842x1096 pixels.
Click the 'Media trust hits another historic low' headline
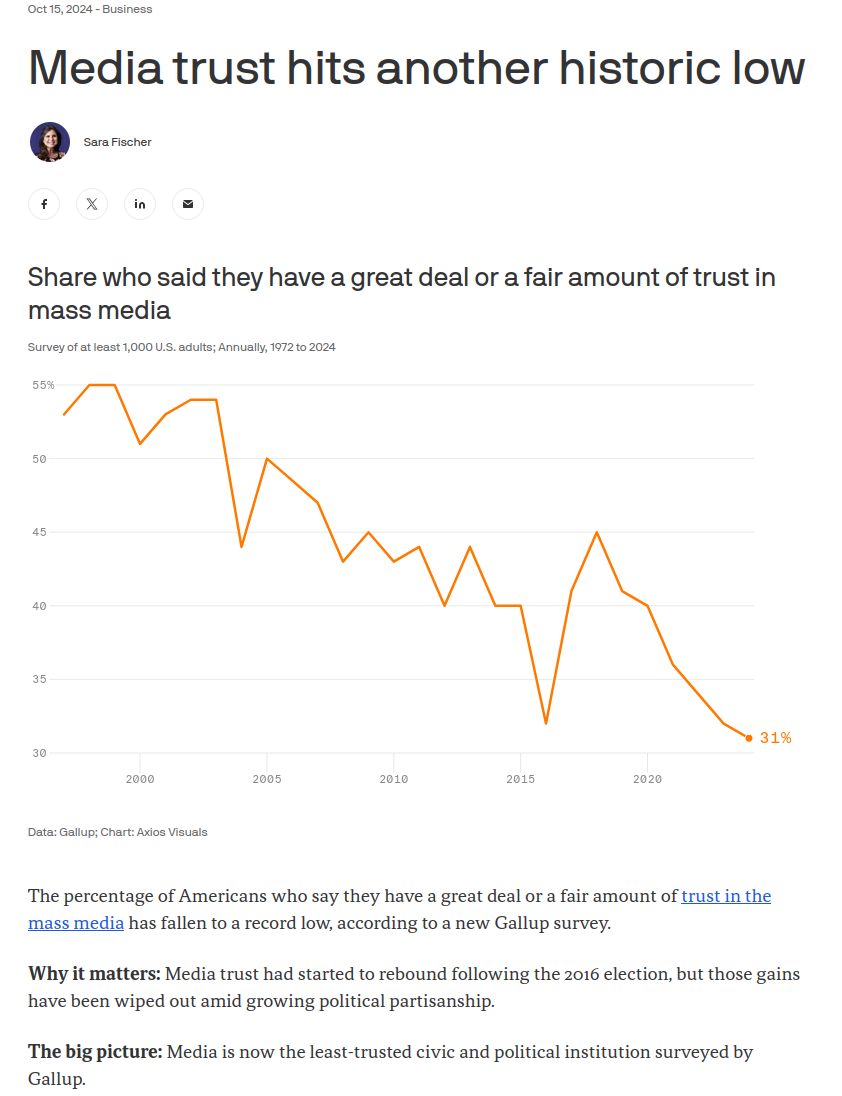click(416, 68)
